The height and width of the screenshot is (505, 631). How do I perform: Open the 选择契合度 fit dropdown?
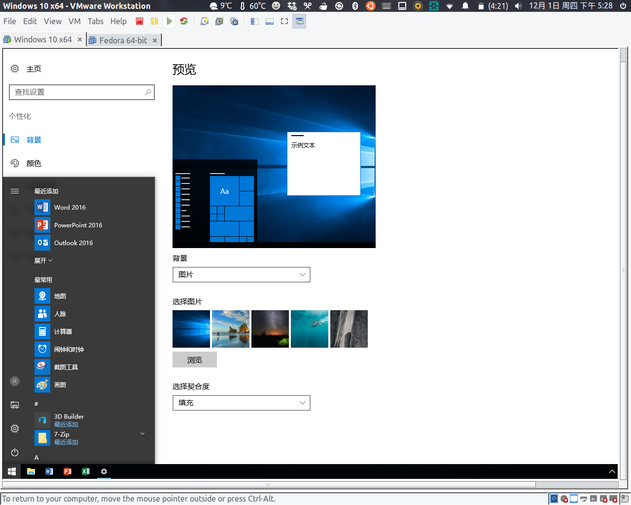(241, 402)
